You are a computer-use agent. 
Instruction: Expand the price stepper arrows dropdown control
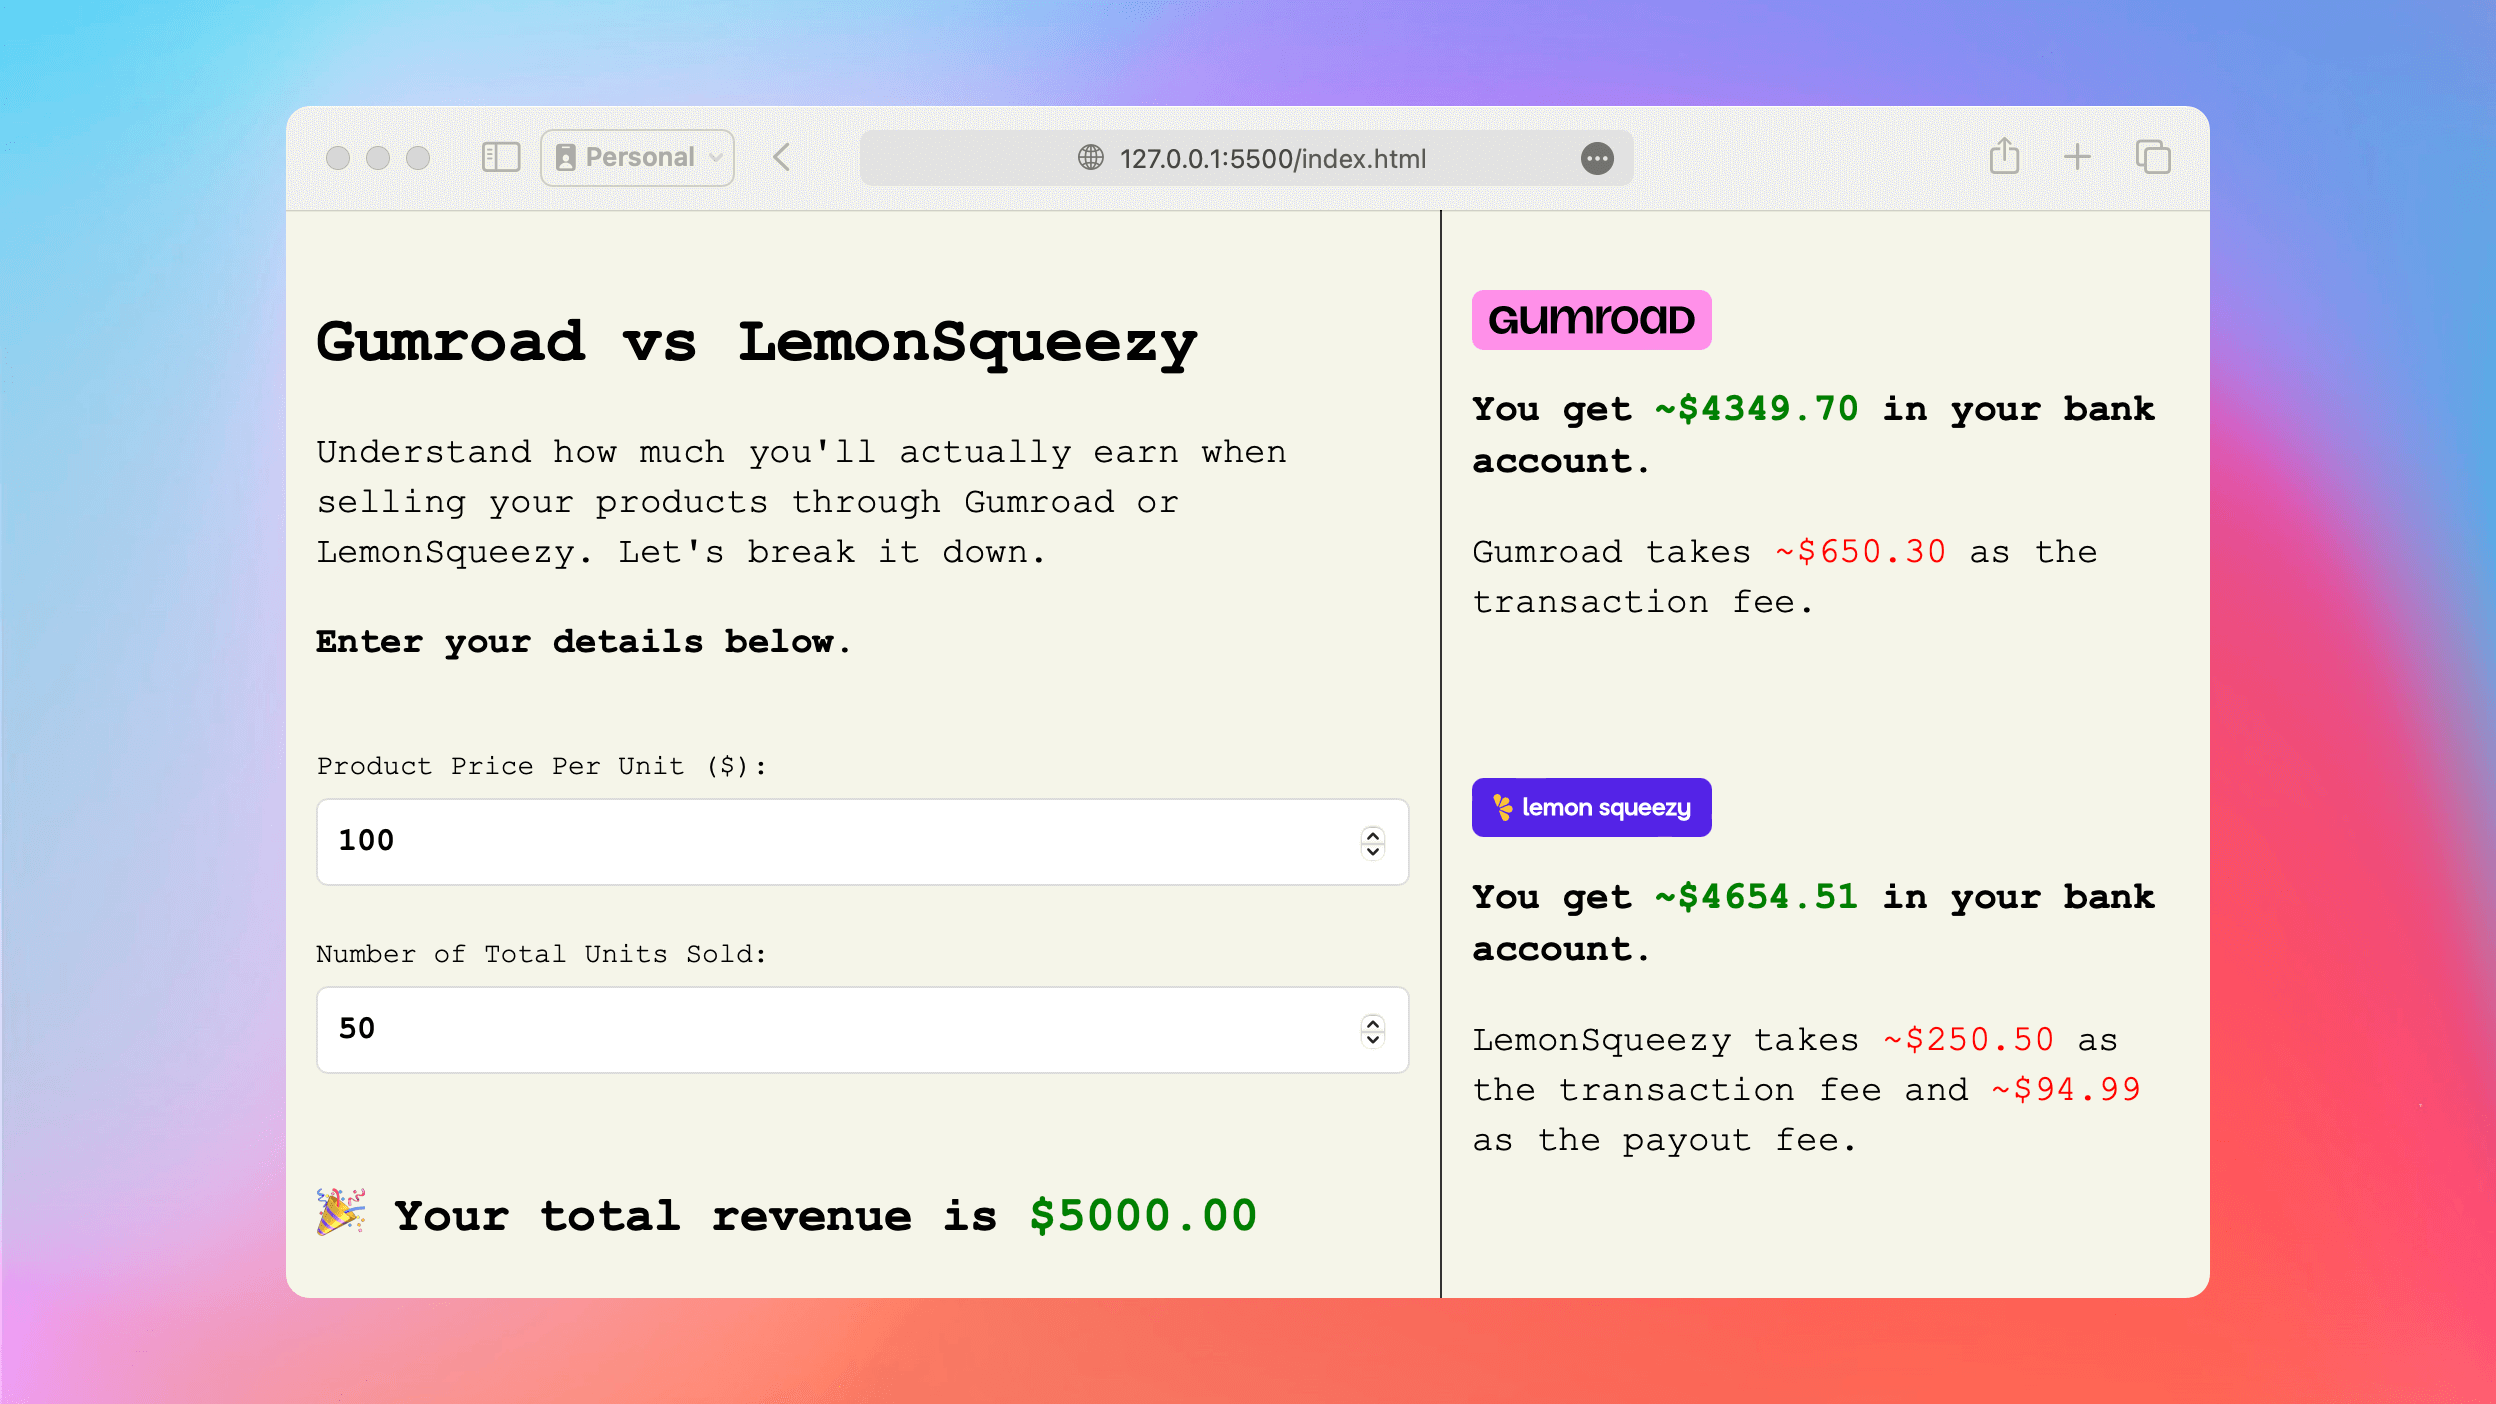[1372, 843]
